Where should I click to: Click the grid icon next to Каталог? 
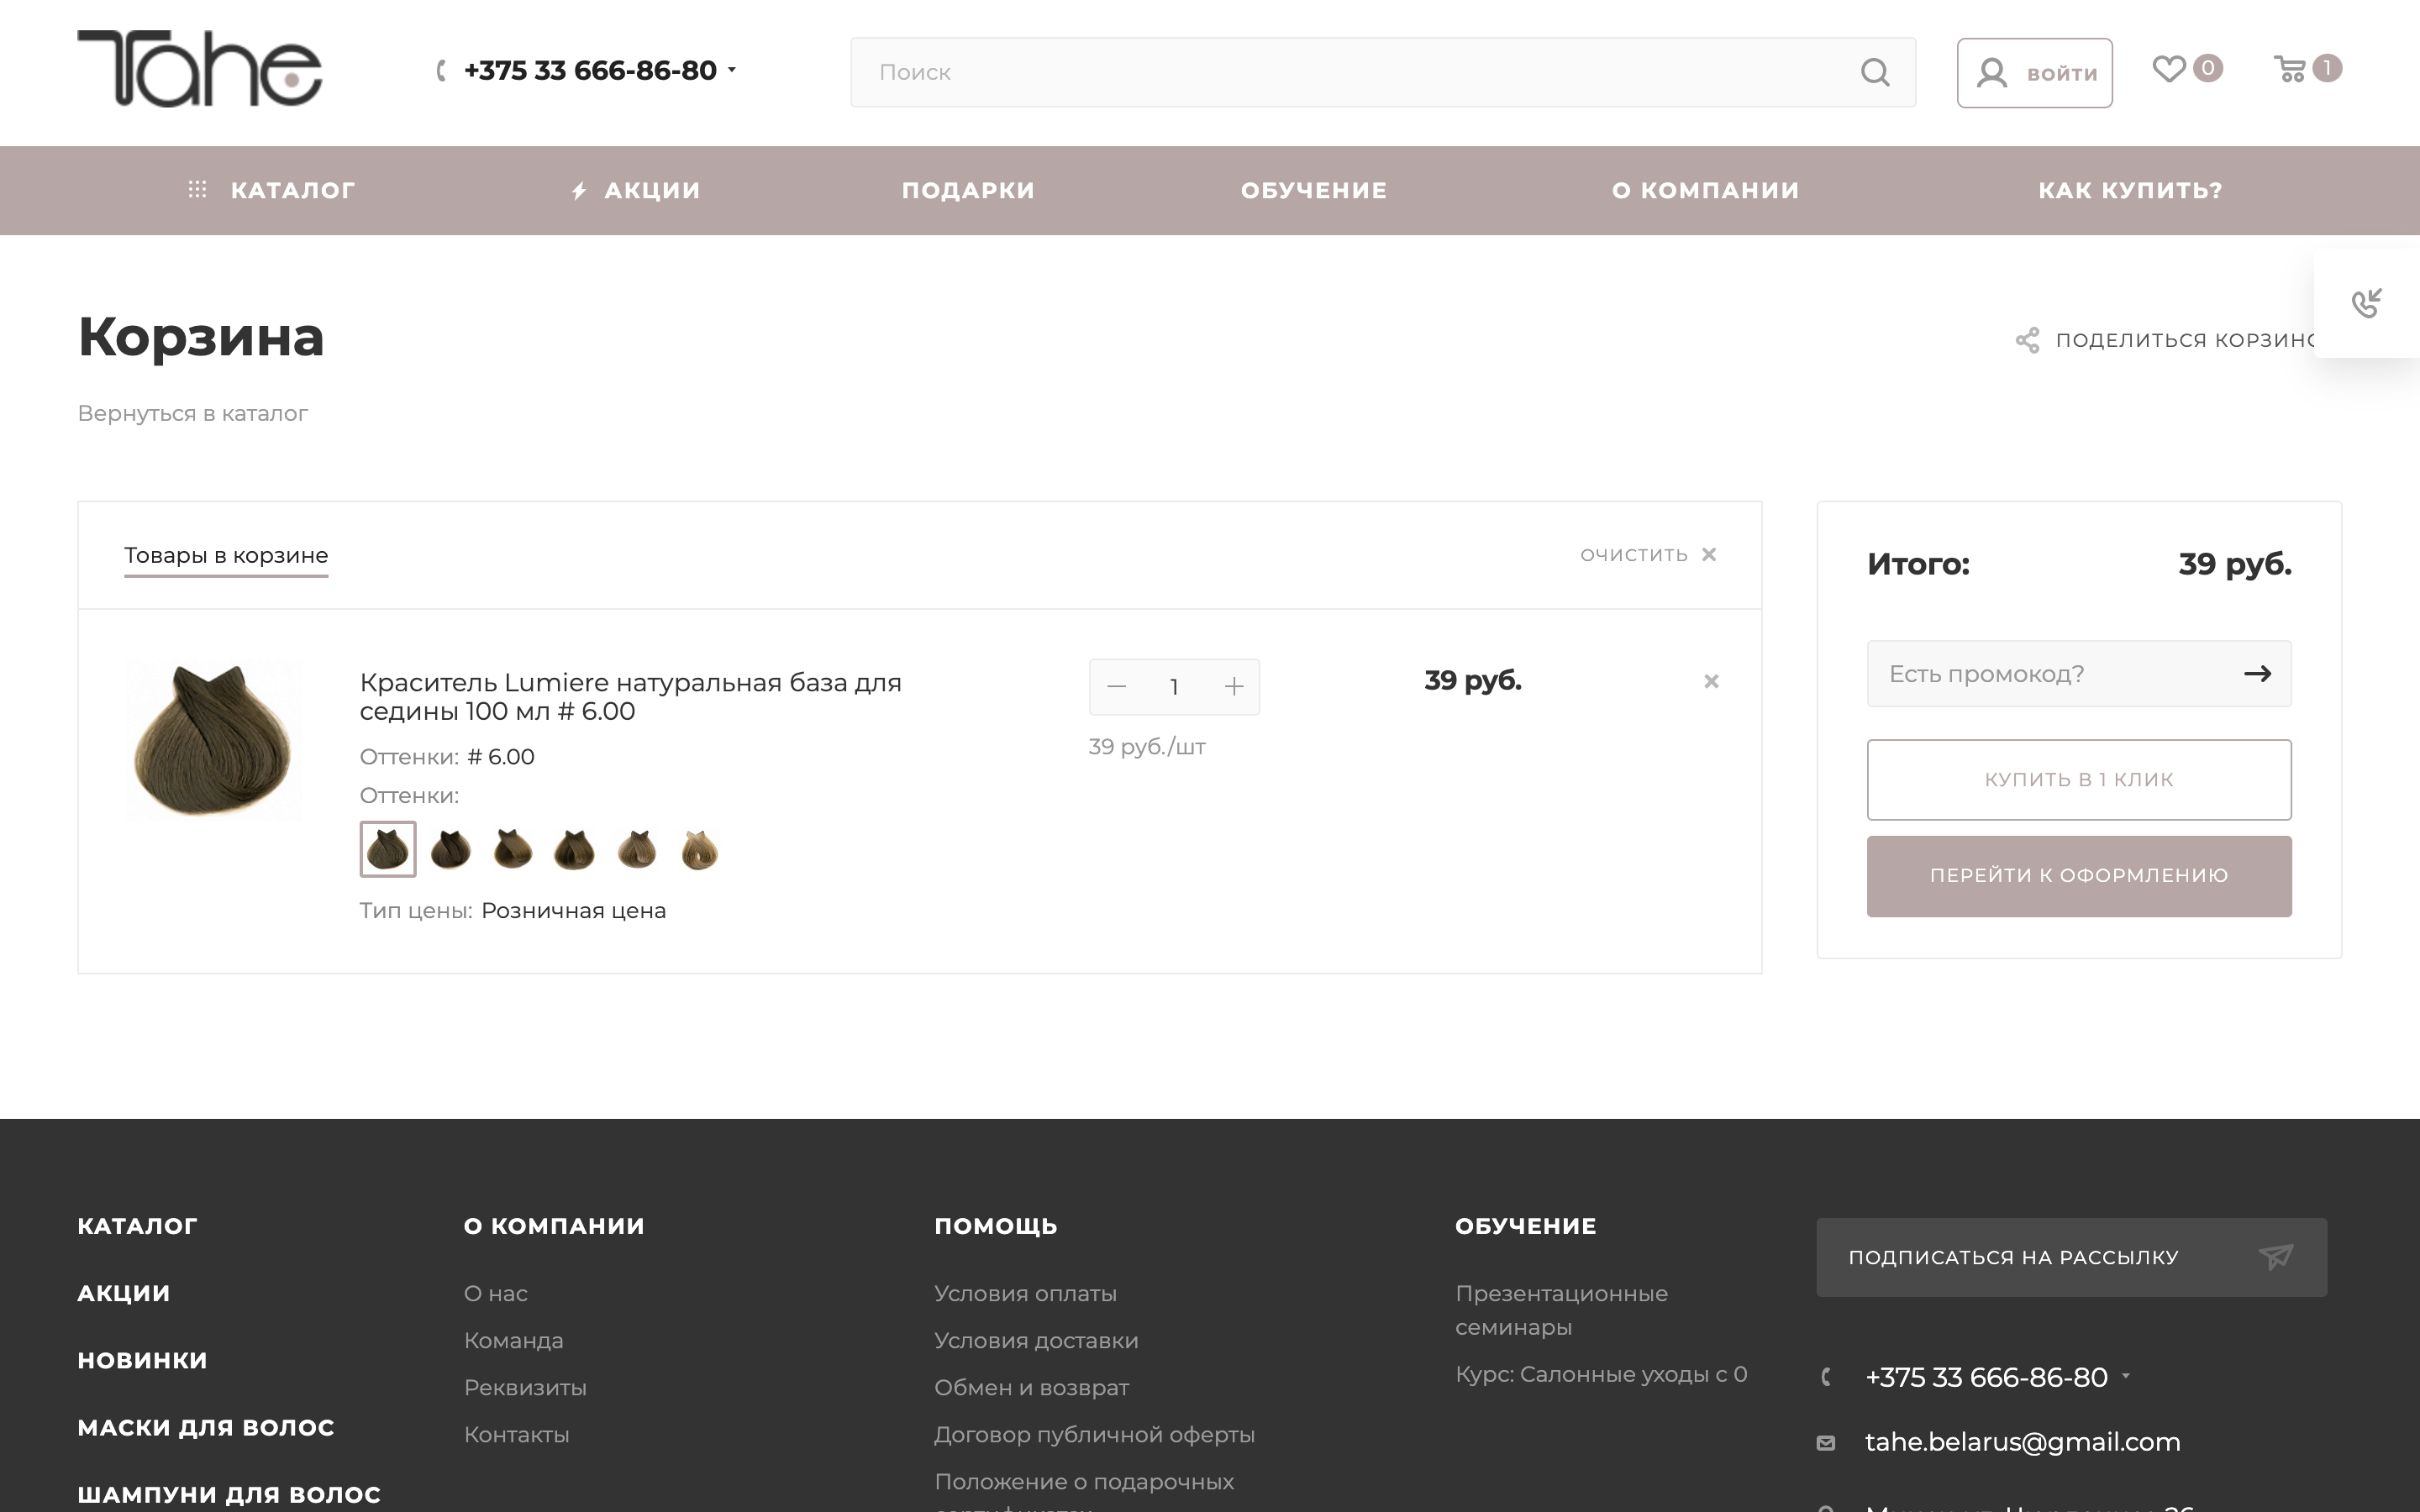(x=198, y=189)
